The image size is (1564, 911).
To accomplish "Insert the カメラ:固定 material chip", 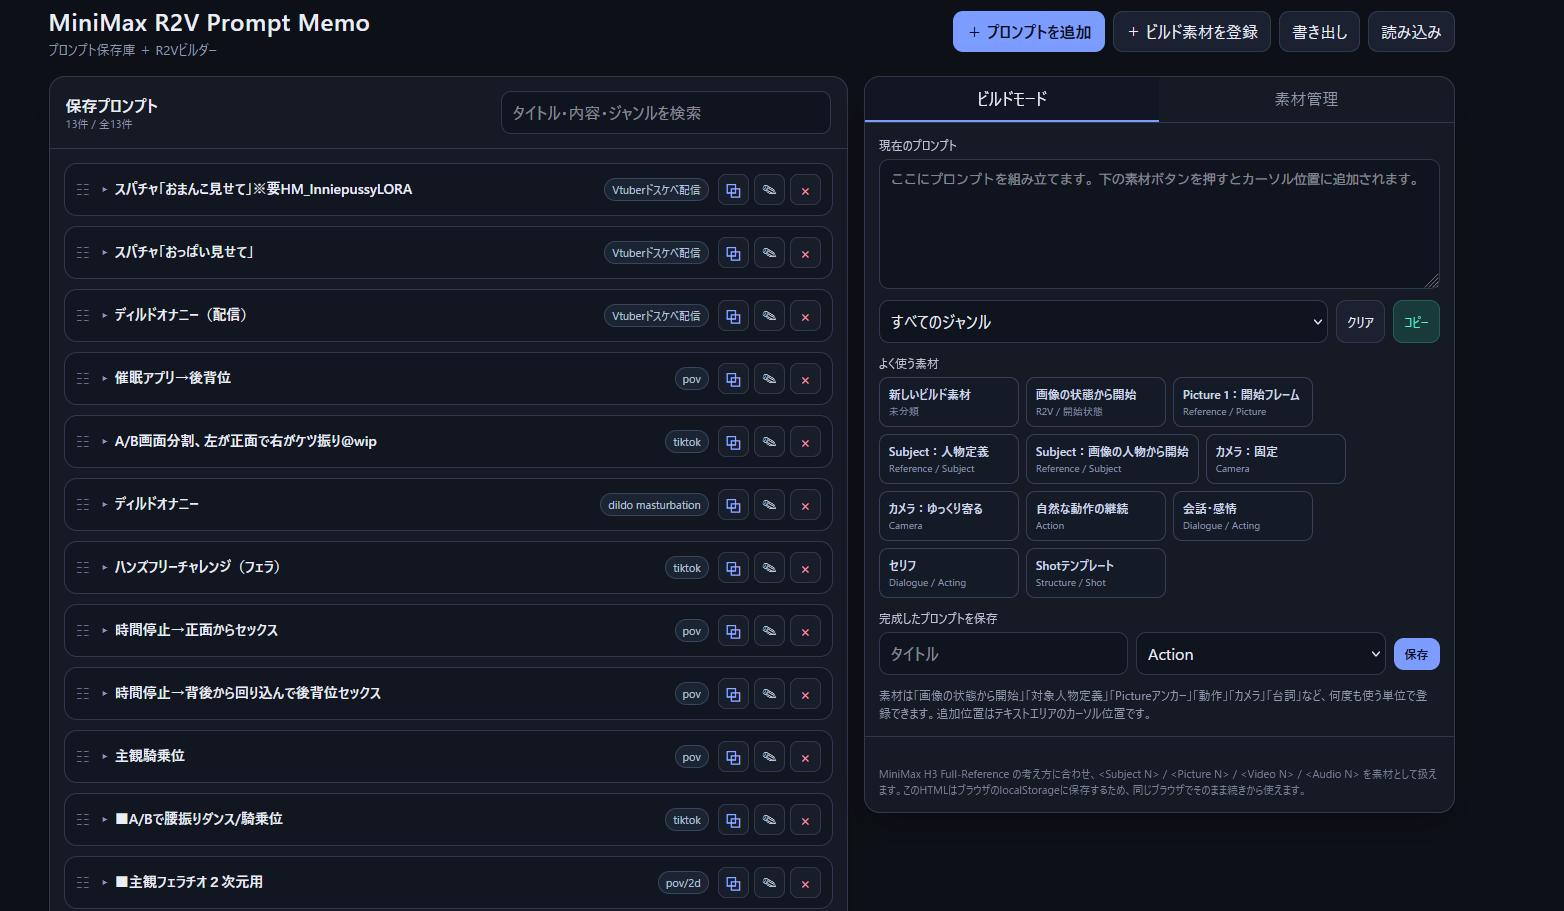I will click(x=1275, y=459).
